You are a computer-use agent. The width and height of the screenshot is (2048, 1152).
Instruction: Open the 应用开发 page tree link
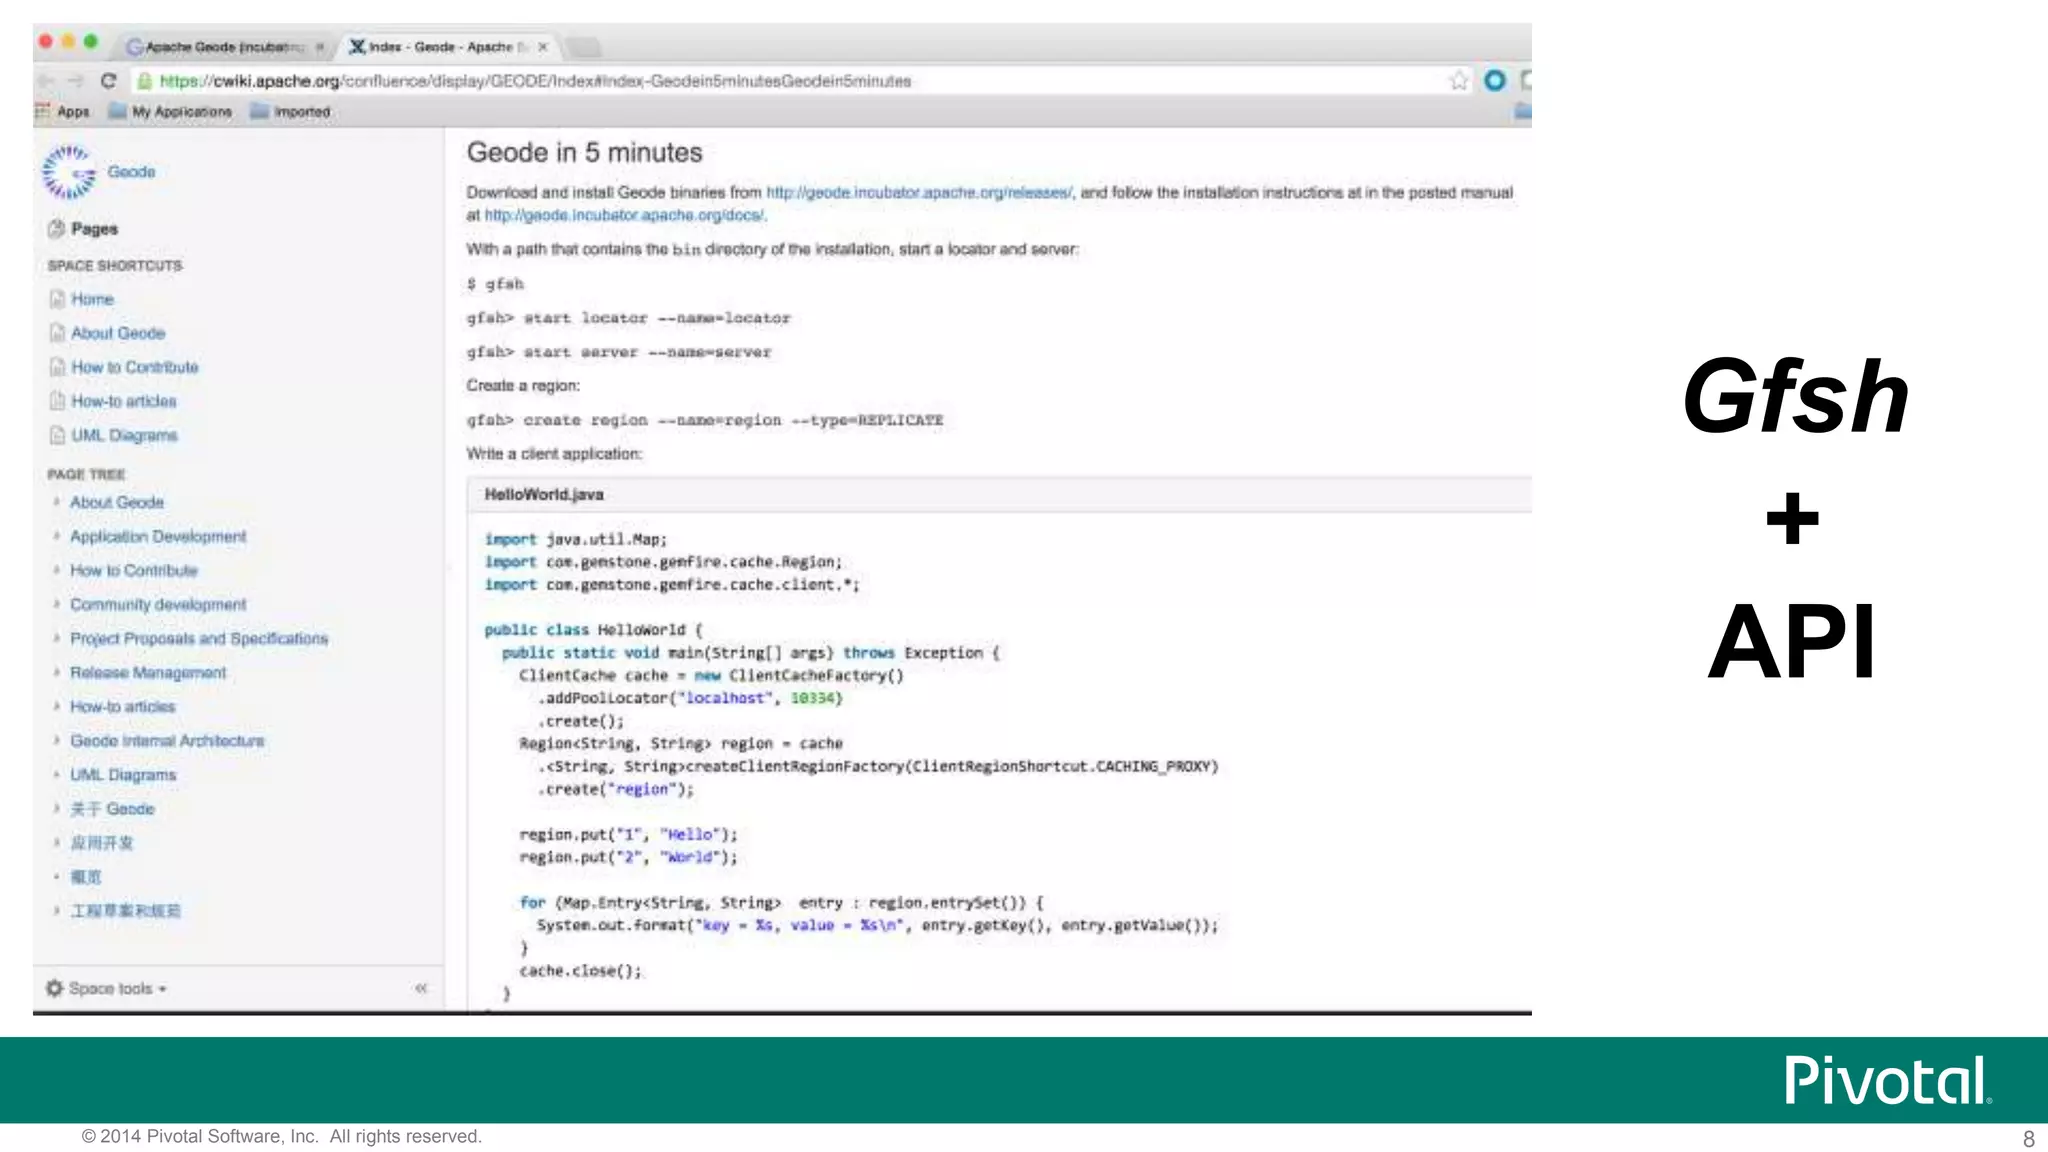(101, 842)
